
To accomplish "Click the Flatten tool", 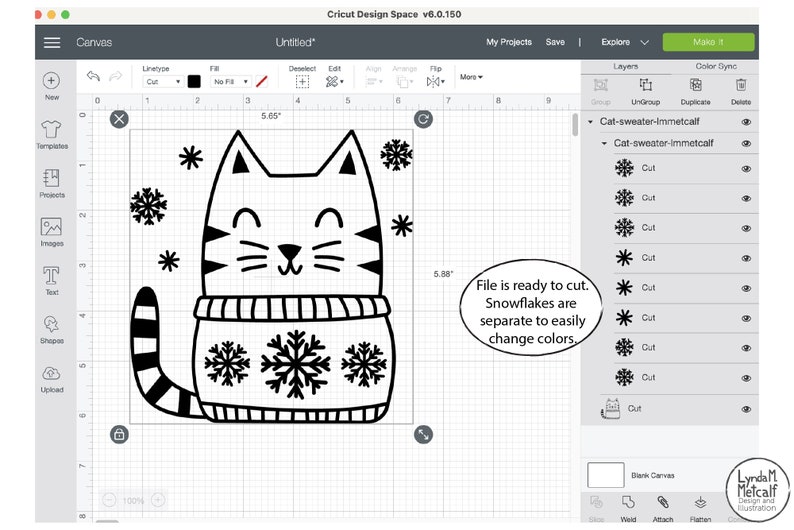I will point(700,508).
